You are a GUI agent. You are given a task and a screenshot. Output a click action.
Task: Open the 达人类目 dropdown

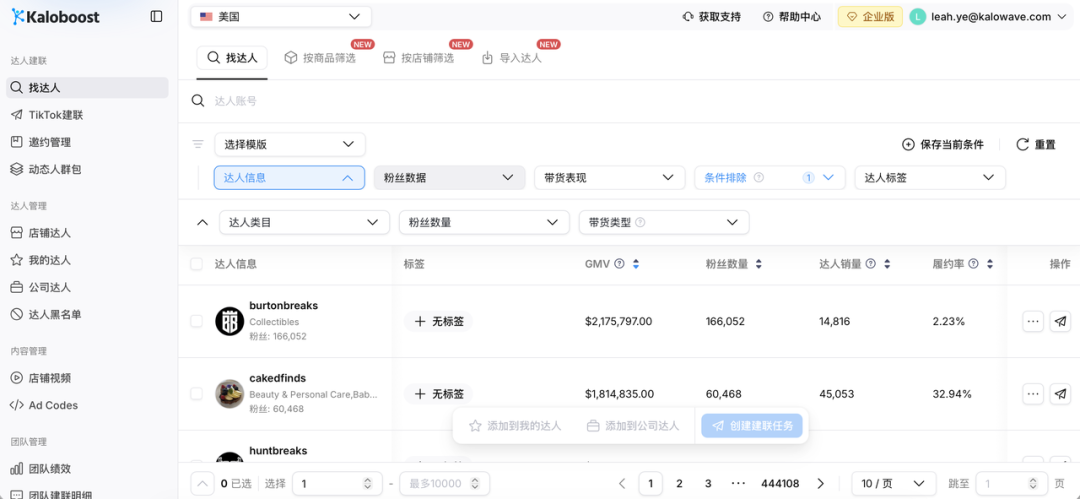[304, 222]
